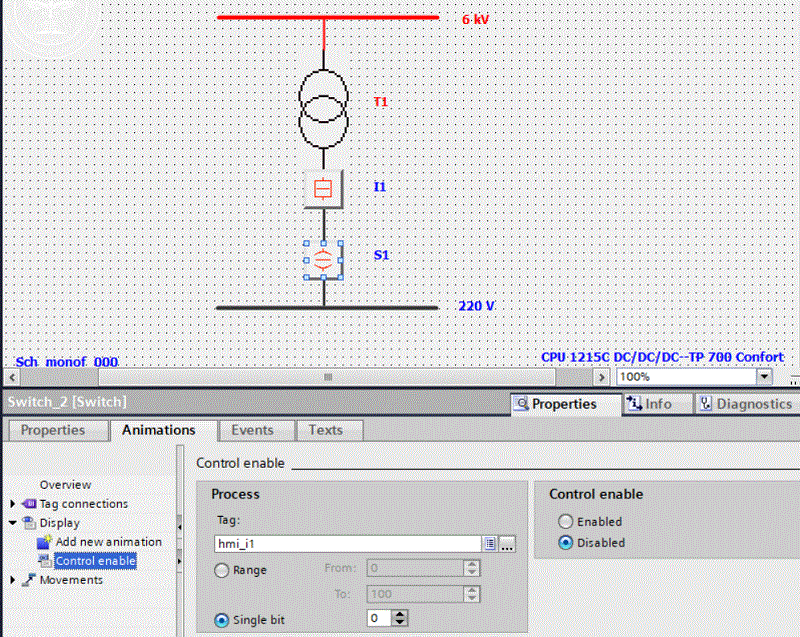The height and width of the screenshot is (637, 800).
Task: Select the Enabled radio option
Action: (566, 522)
